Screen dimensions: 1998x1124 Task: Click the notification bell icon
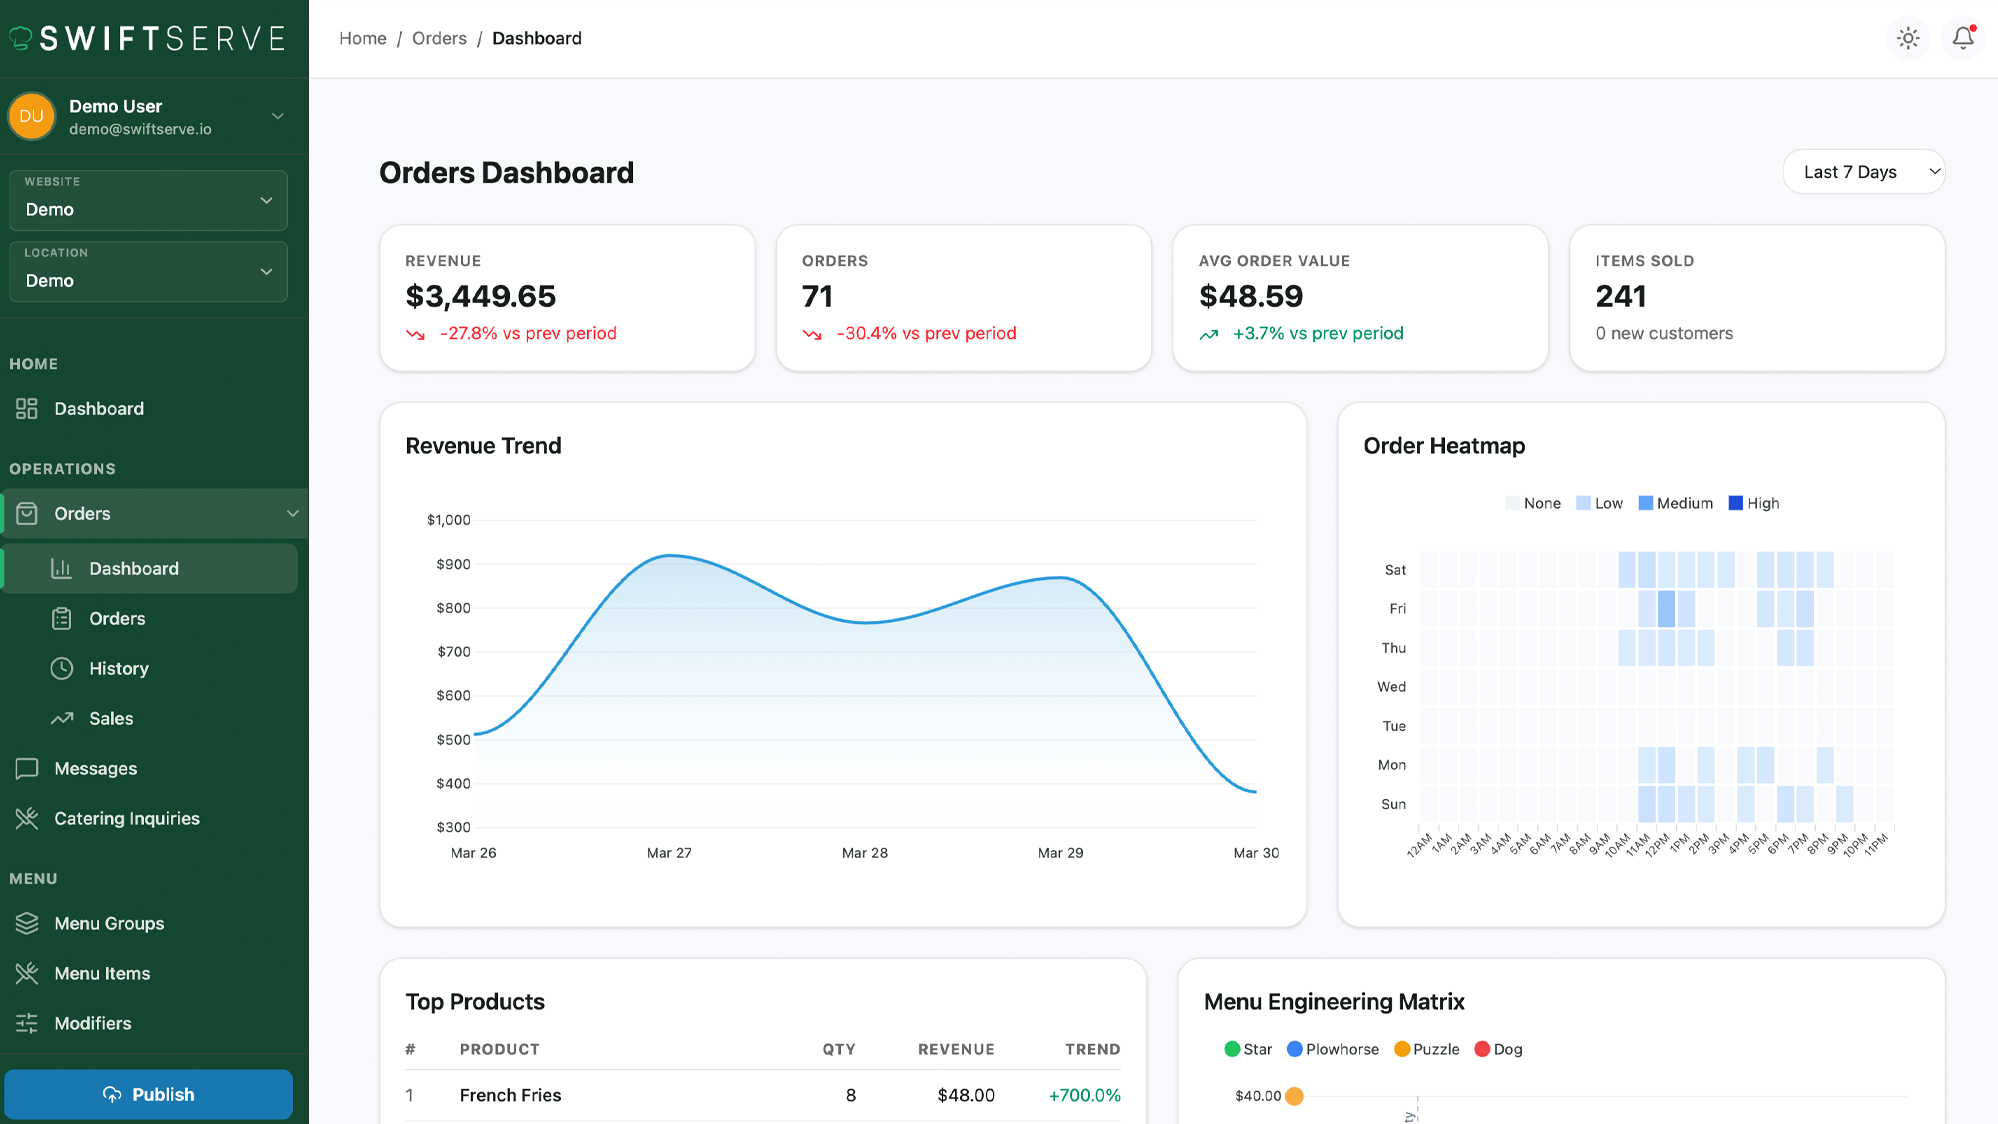[x=1963, y=38]
